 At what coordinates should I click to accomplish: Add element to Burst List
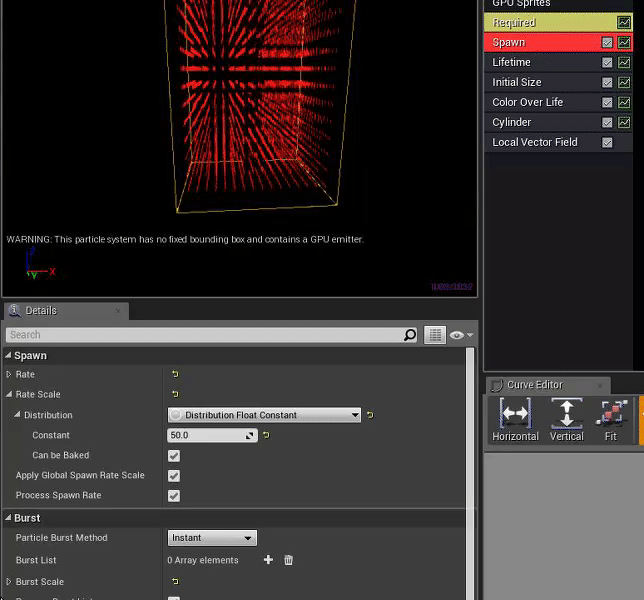coord(268,560)
